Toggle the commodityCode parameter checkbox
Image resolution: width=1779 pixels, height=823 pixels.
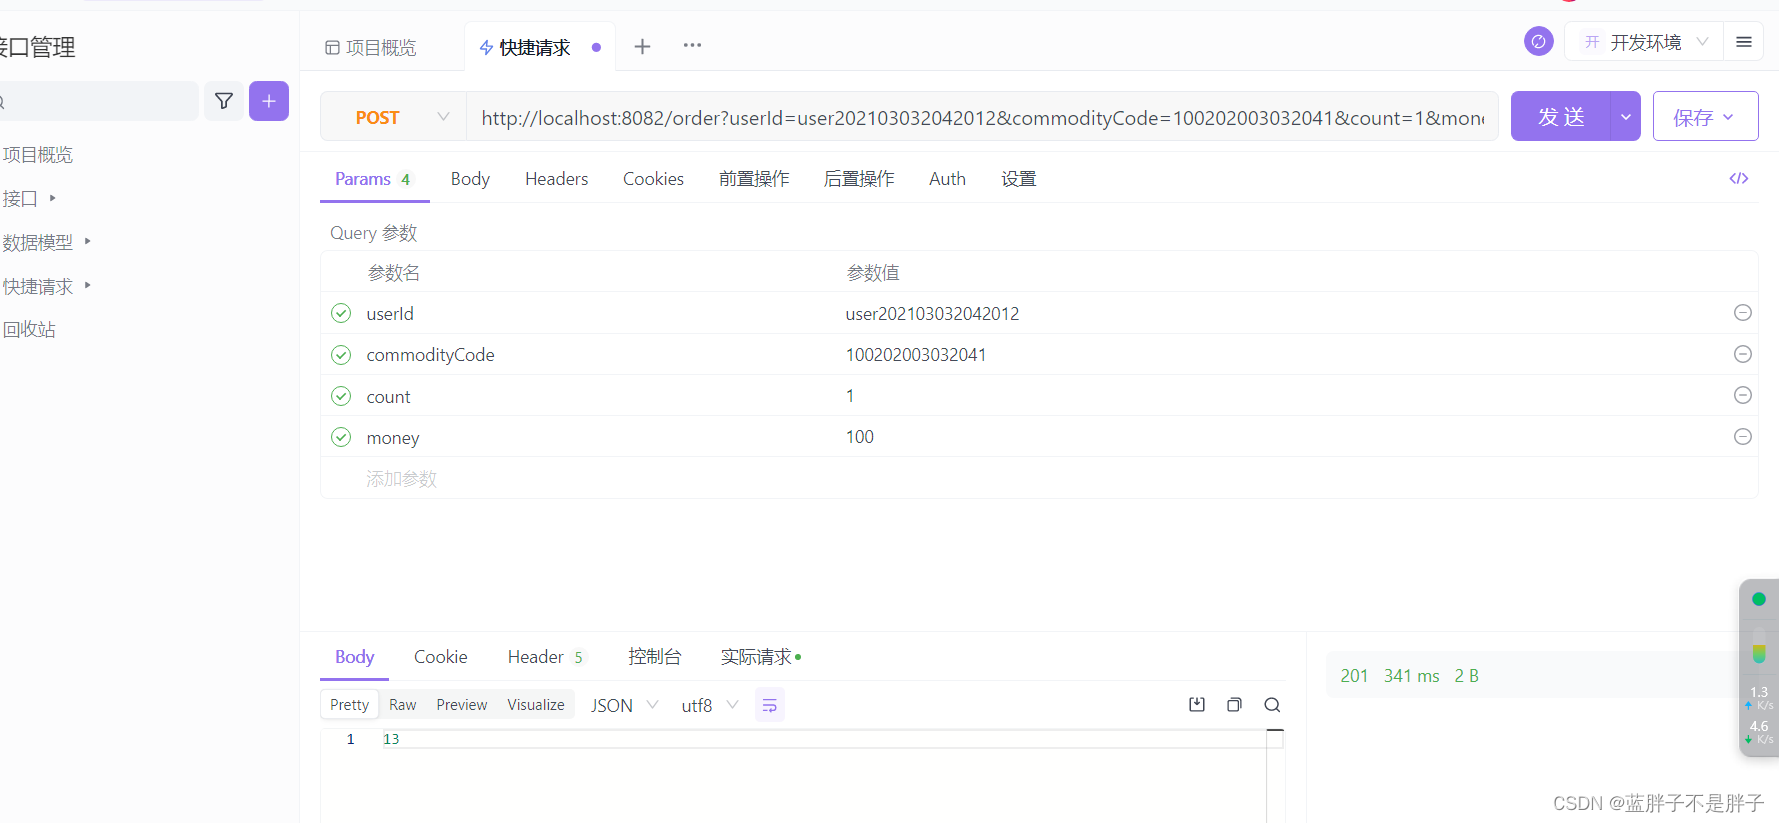[x=341, y=355]
